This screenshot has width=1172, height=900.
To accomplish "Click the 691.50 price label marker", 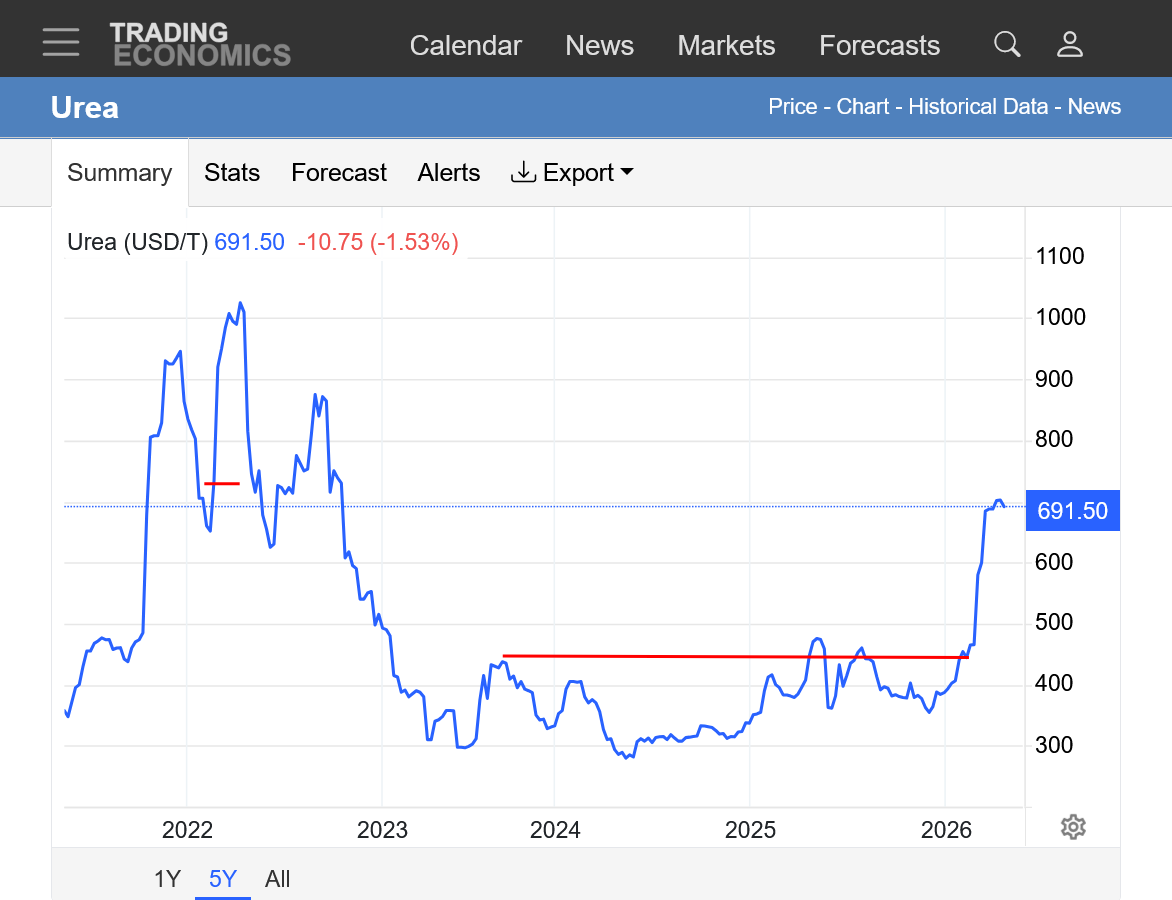I will pos(1073,511).
